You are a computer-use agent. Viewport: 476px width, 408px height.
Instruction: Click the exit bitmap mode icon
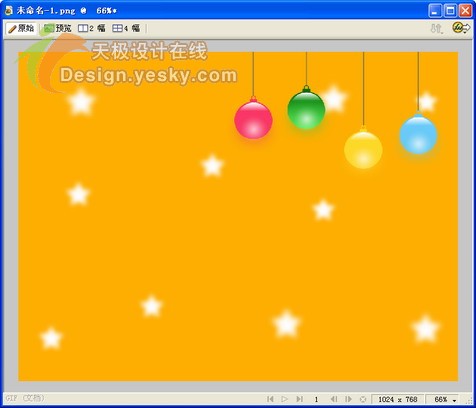click(x=363, y=399)
